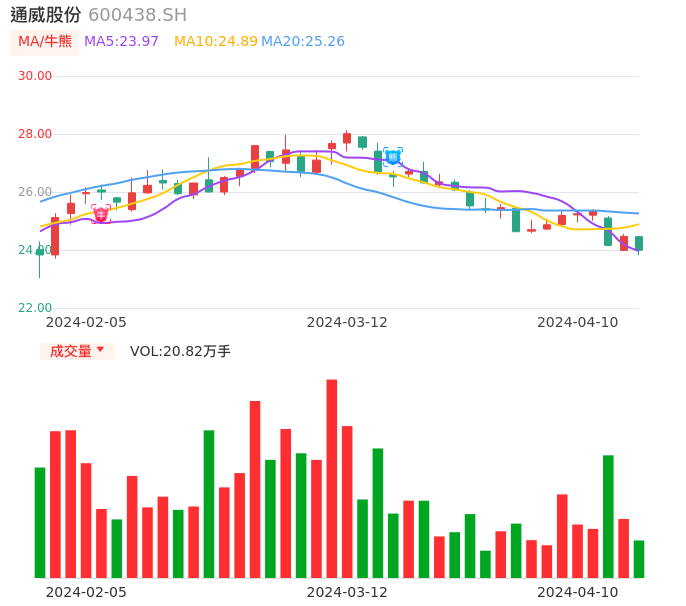Screen dimensions: 686x606
Task: Select the MA5:23.97 legend label
Action: [x=121, y=42]
